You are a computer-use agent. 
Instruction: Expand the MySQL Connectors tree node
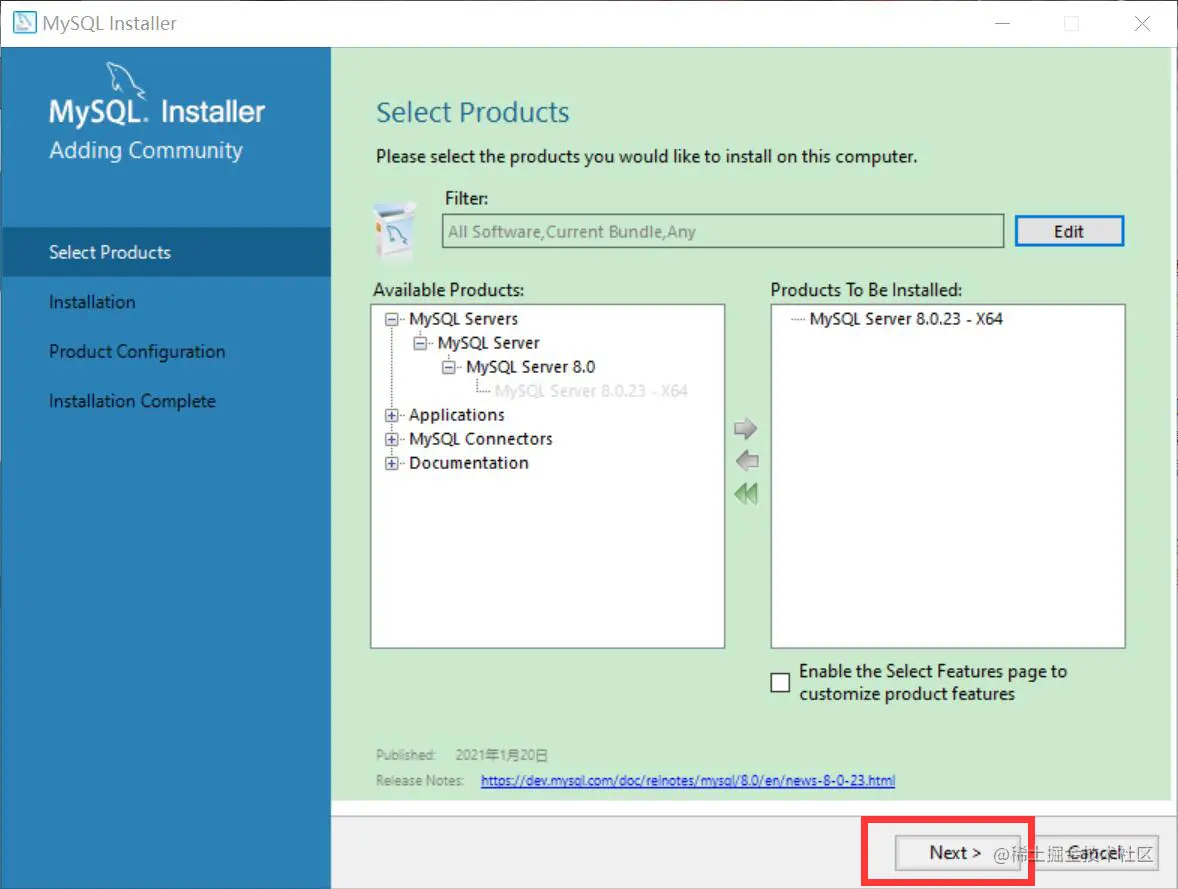point(391,440)
